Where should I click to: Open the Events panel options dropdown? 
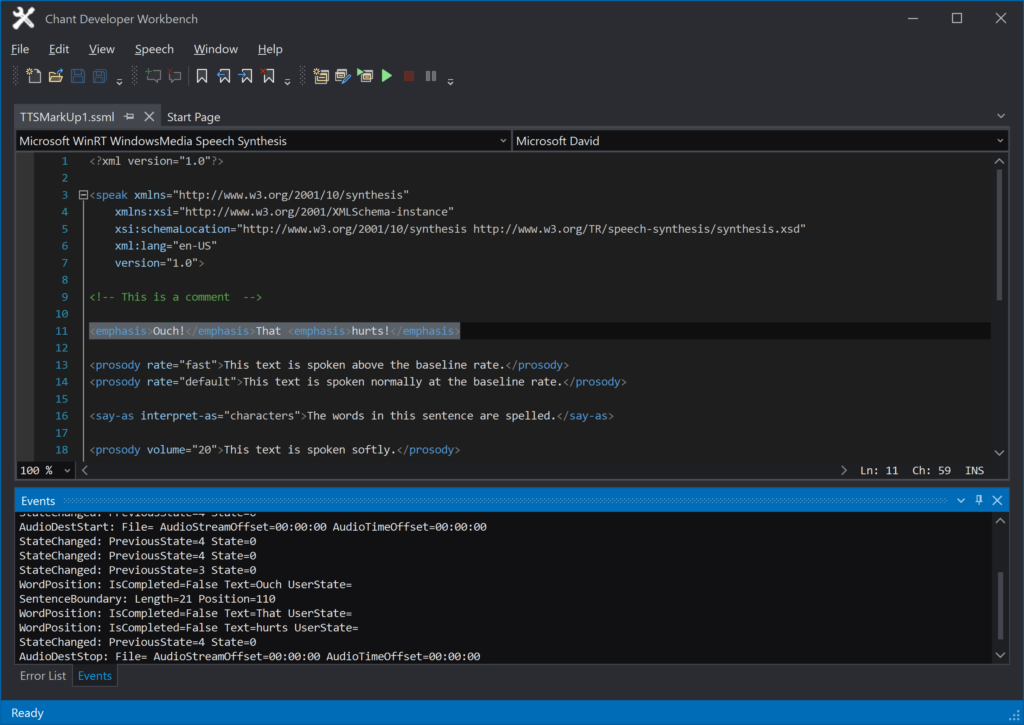(x=961, y=500)
